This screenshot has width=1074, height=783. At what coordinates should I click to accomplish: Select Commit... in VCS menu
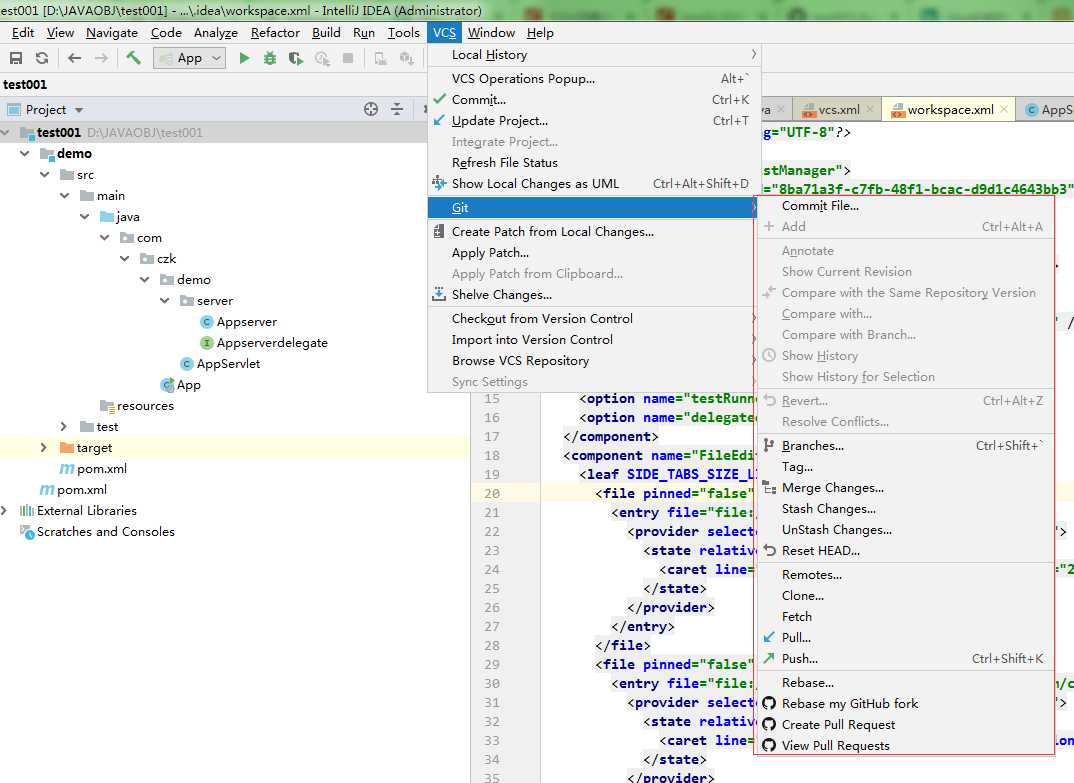point(594,99)
